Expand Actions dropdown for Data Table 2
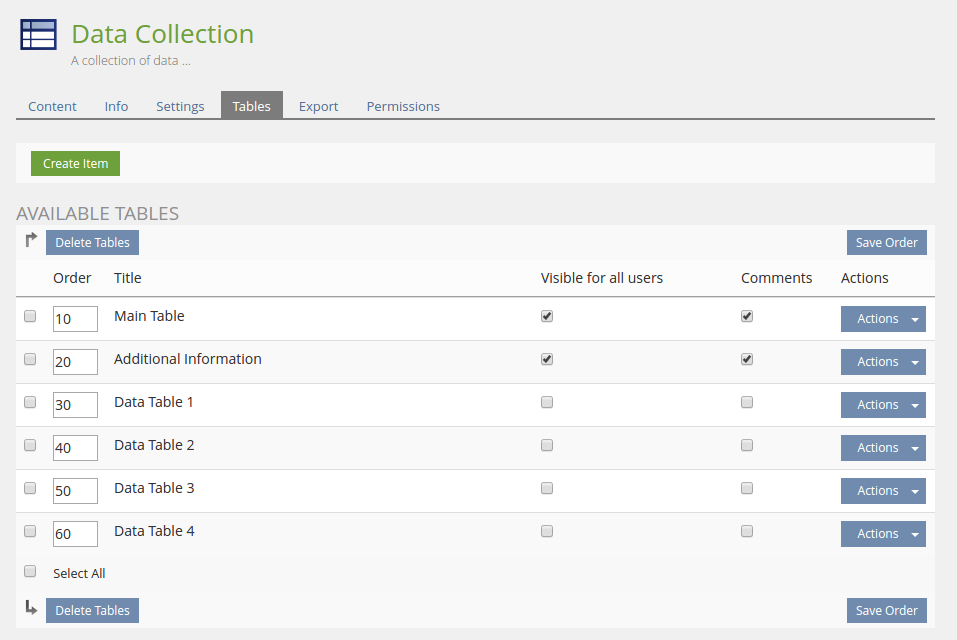This screenshot has height=640, width=957. 883,448
